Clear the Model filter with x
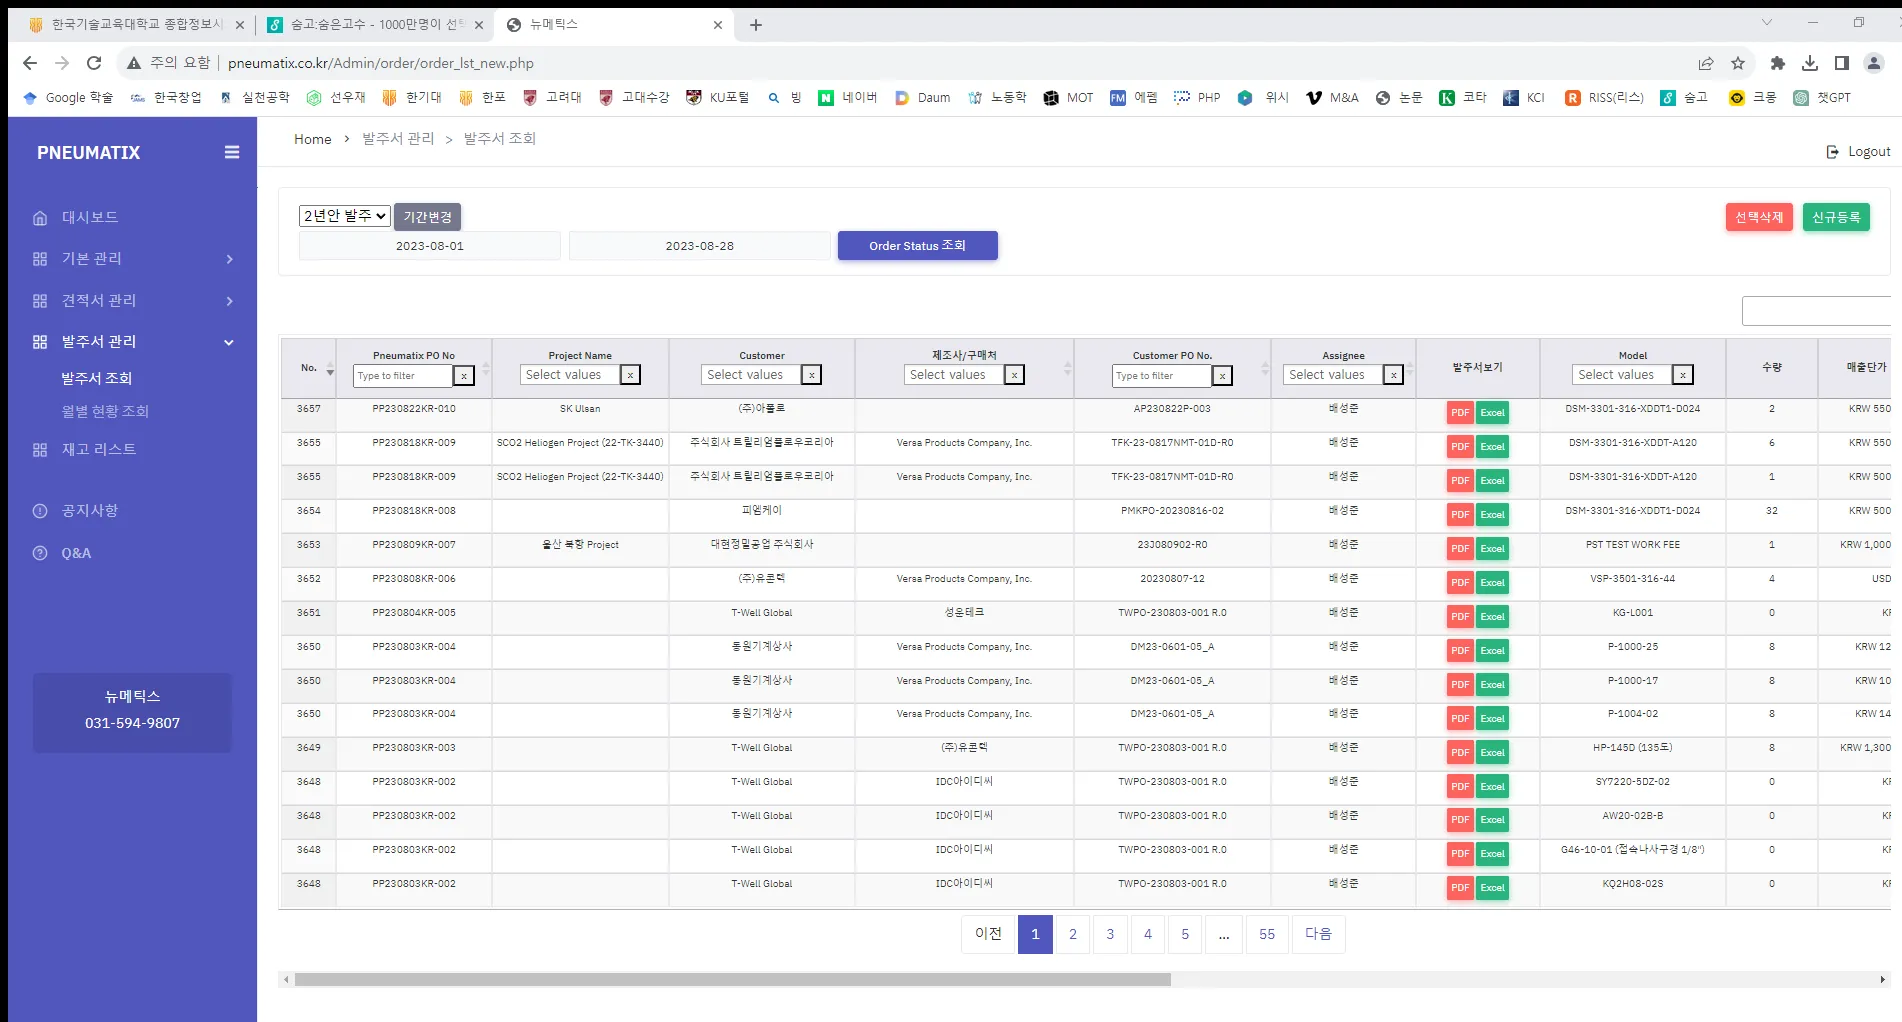Screen dimensions: 1902x1022 (1683, 375)
